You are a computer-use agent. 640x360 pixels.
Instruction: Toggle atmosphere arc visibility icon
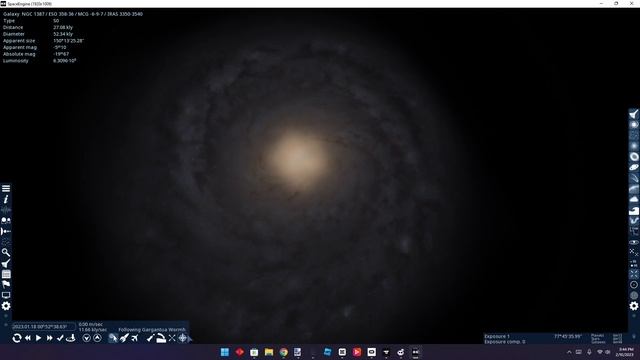click(633, 189)
